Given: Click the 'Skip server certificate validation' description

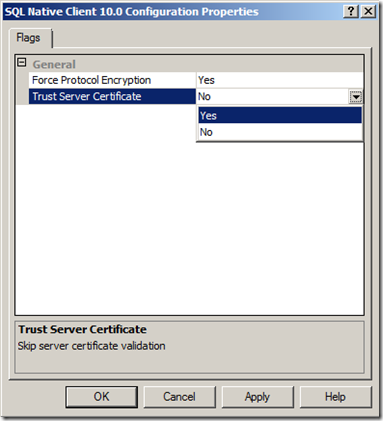Looking at the screenshot, I should click(x=91, y=346).
